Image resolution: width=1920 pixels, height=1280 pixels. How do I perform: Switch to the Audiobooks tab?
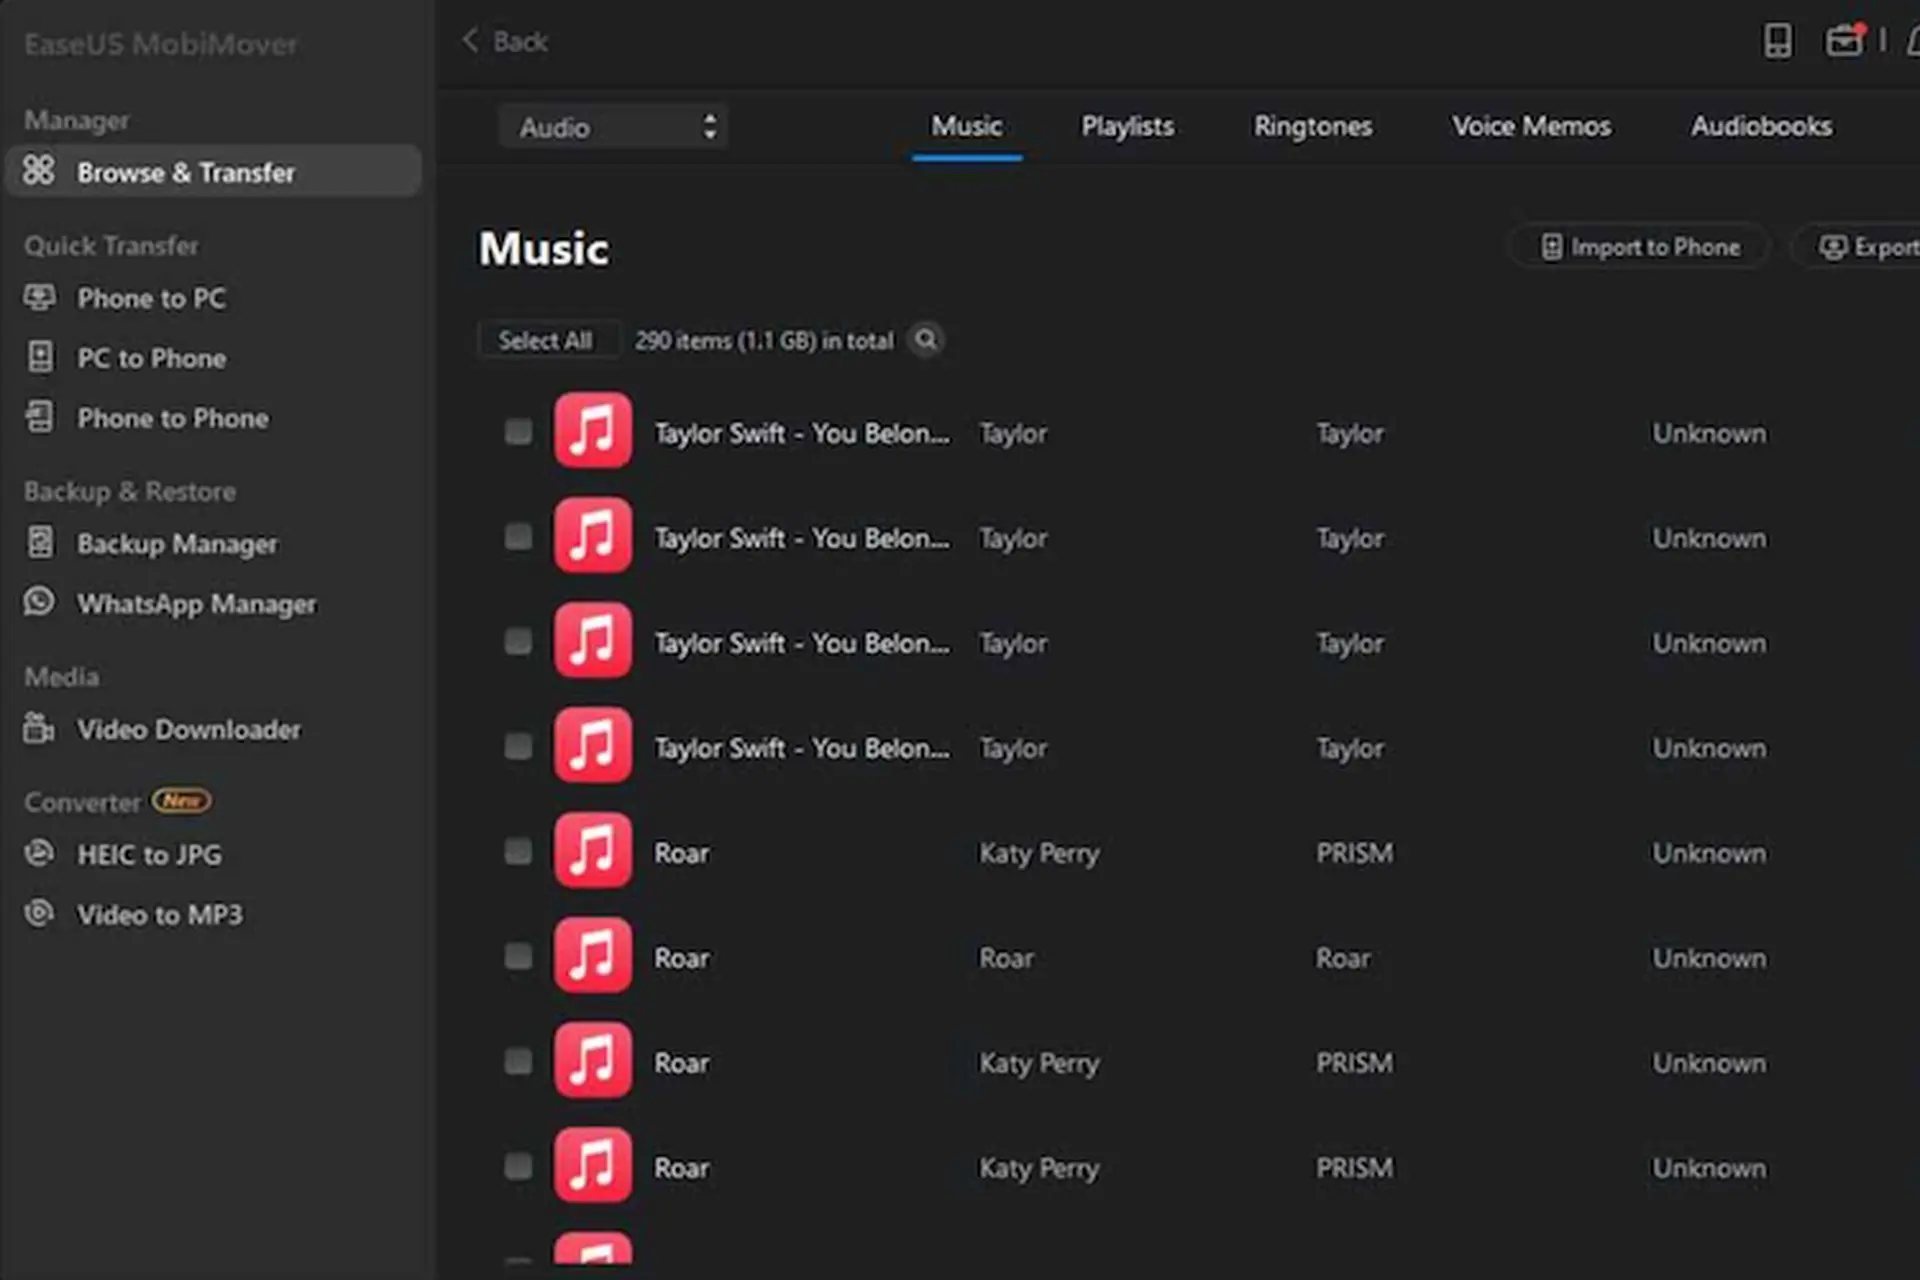point(1761,127)
